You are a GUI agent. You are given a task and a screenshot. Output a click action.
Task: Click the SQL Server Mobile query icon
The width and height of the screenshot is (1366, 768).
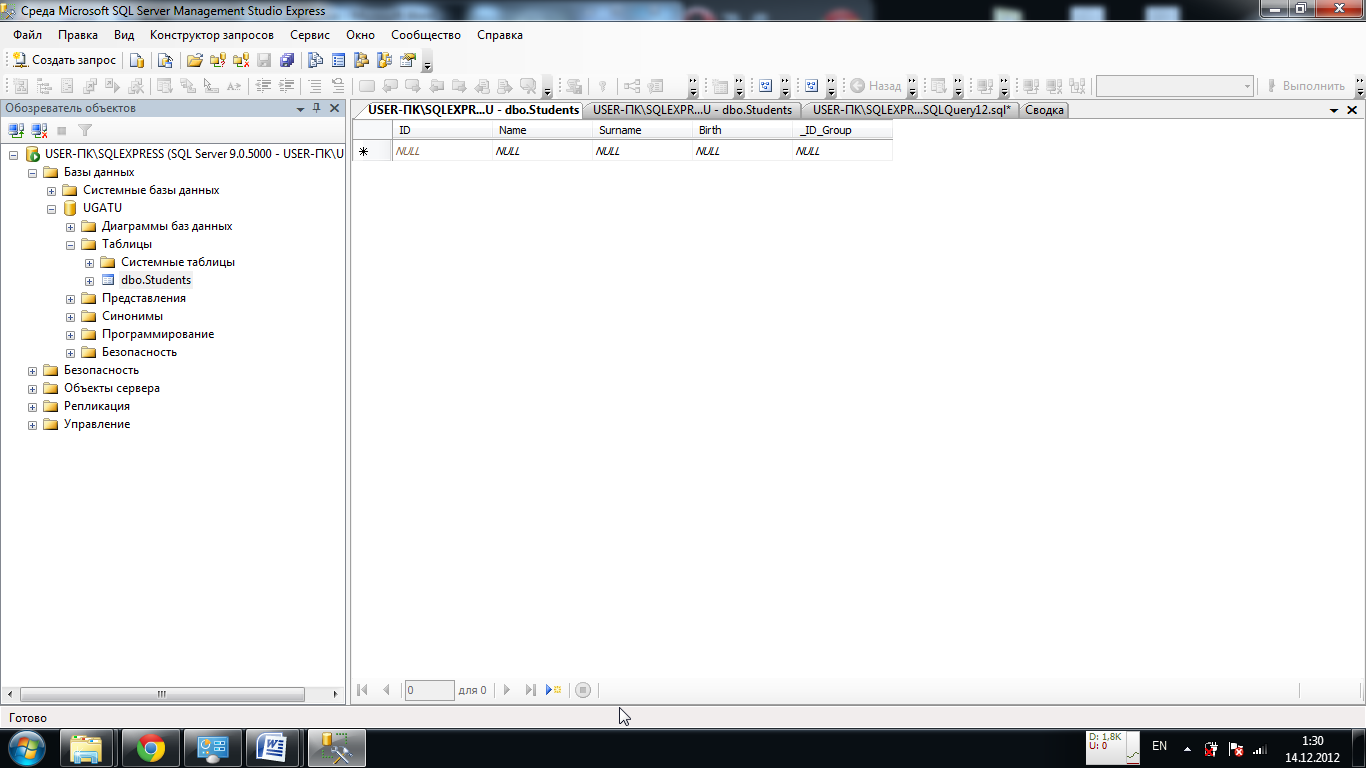165,60
